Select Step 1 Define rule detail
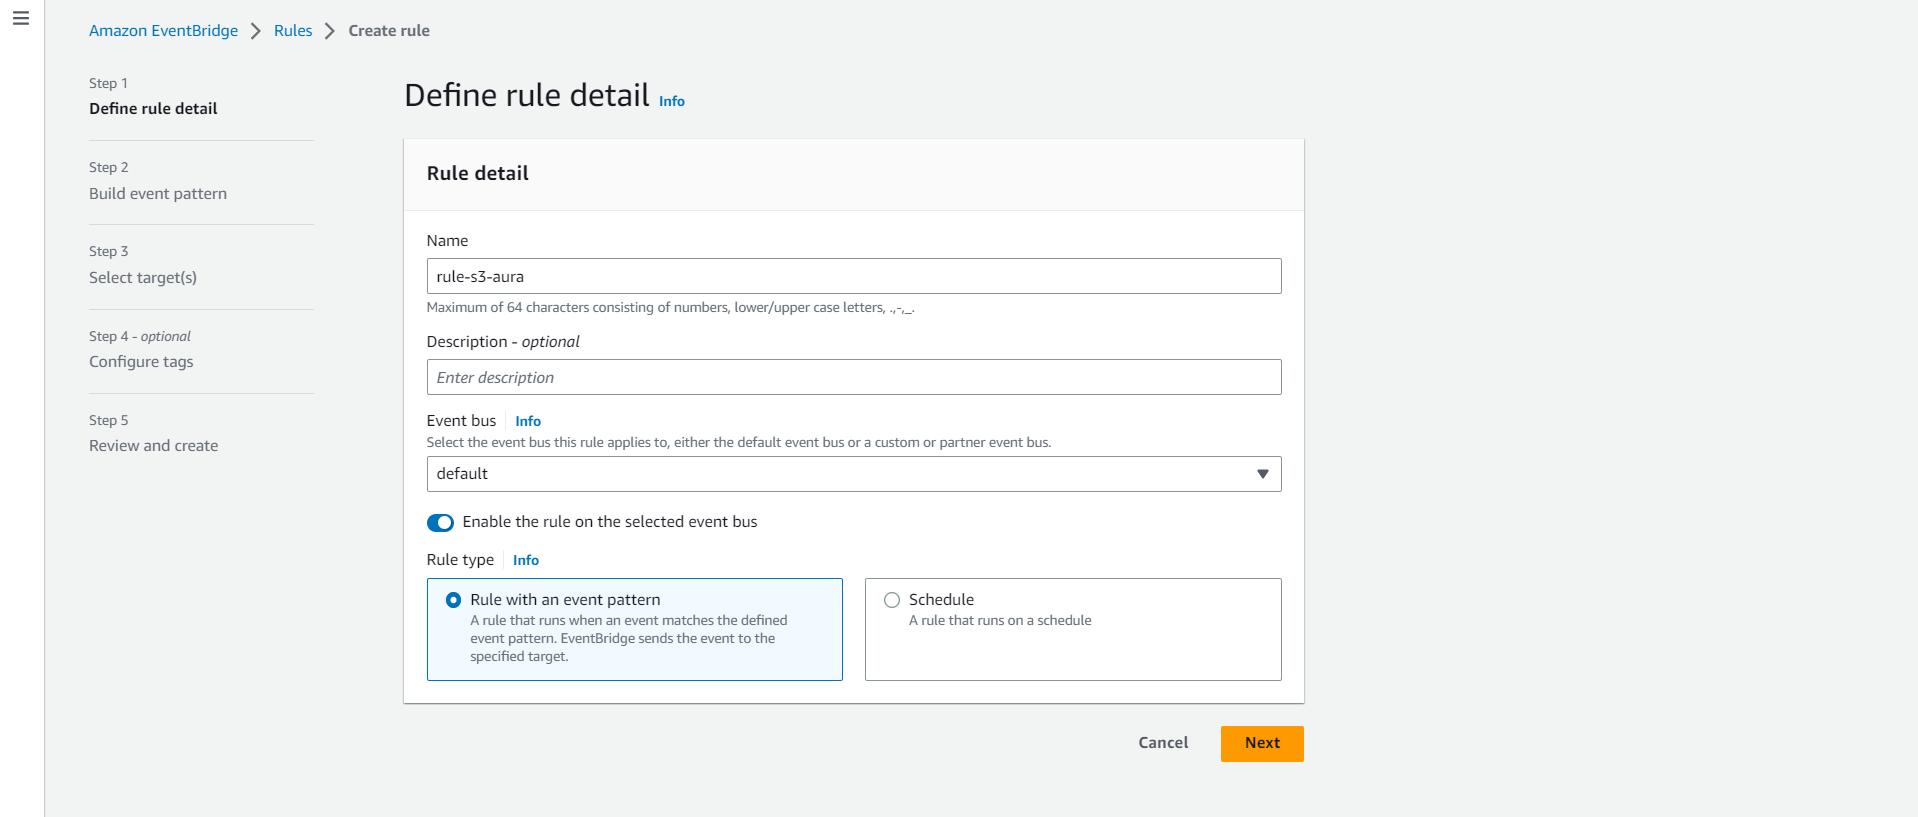The height and width of the screenshot is (817, 1918). pyautogui.click(x=153, y=109)
